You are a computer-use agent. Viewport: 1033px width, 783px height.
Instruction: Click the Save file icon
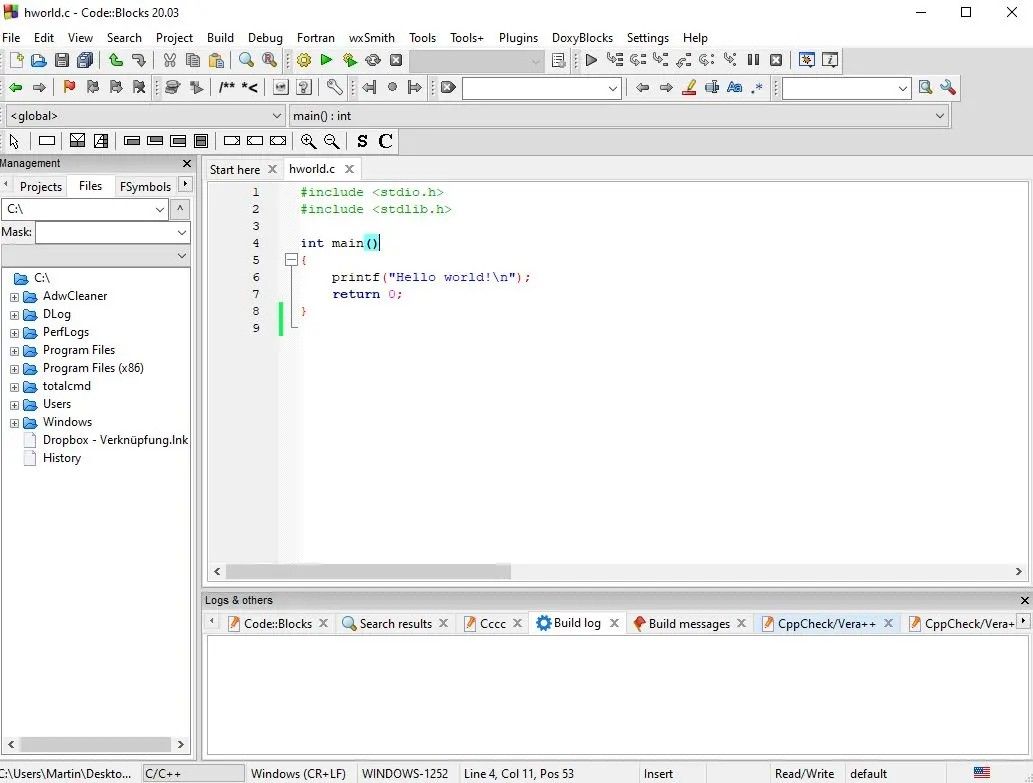pos(62,61)
